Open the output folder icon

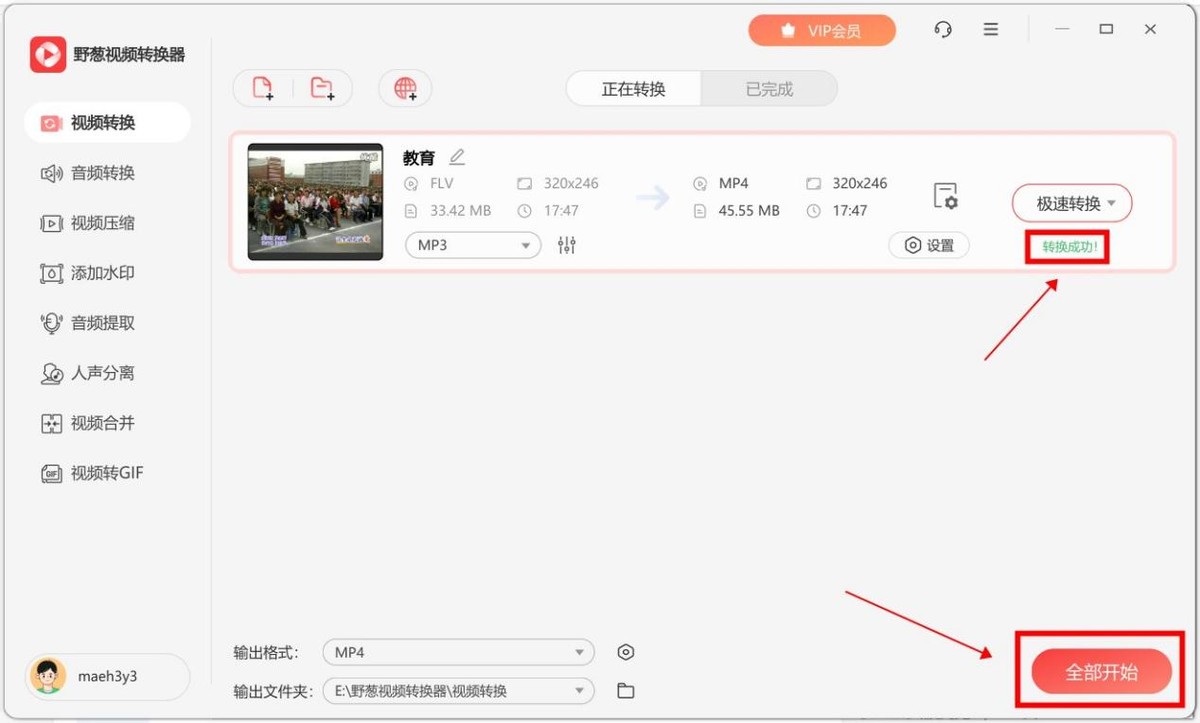click(626, 691)
